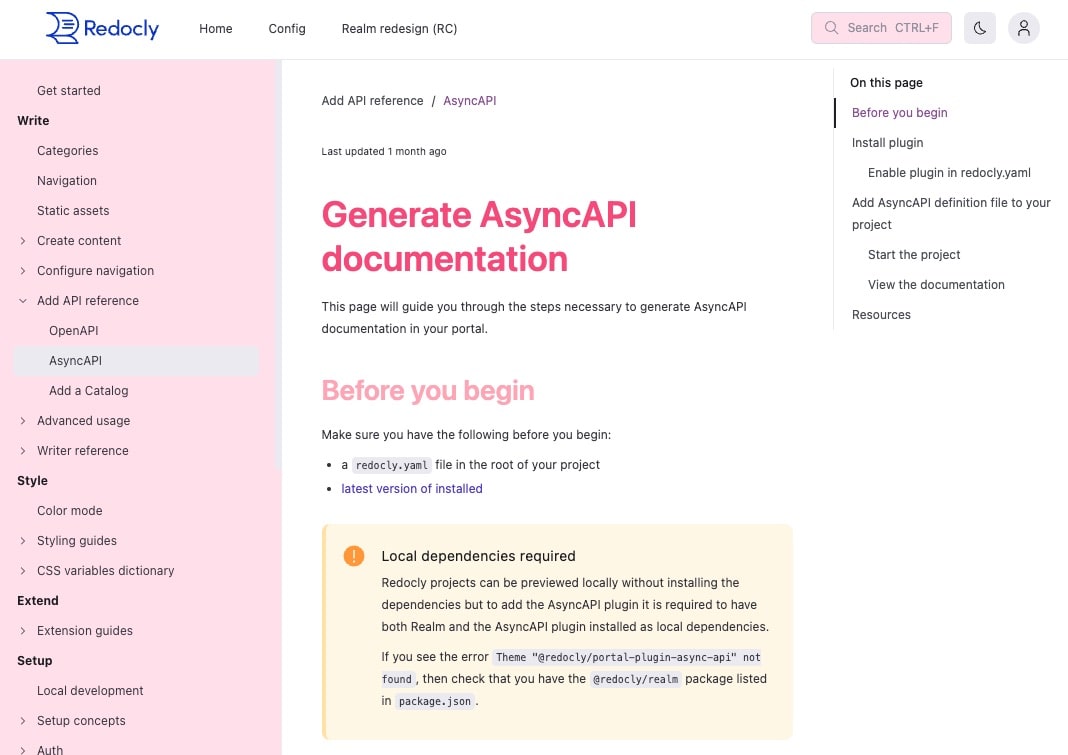1068x755 pixels.
Task: Click Style section heading in sidebar
Action: pos(32,480)
